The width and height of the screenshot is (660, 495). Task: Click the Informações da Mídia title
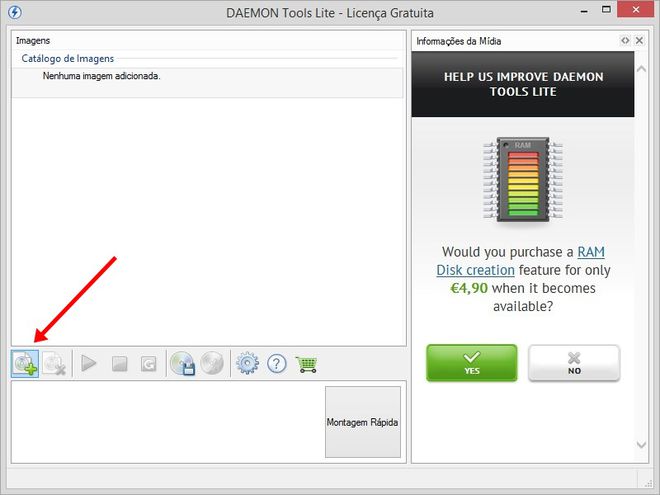(x=459, y=41)
